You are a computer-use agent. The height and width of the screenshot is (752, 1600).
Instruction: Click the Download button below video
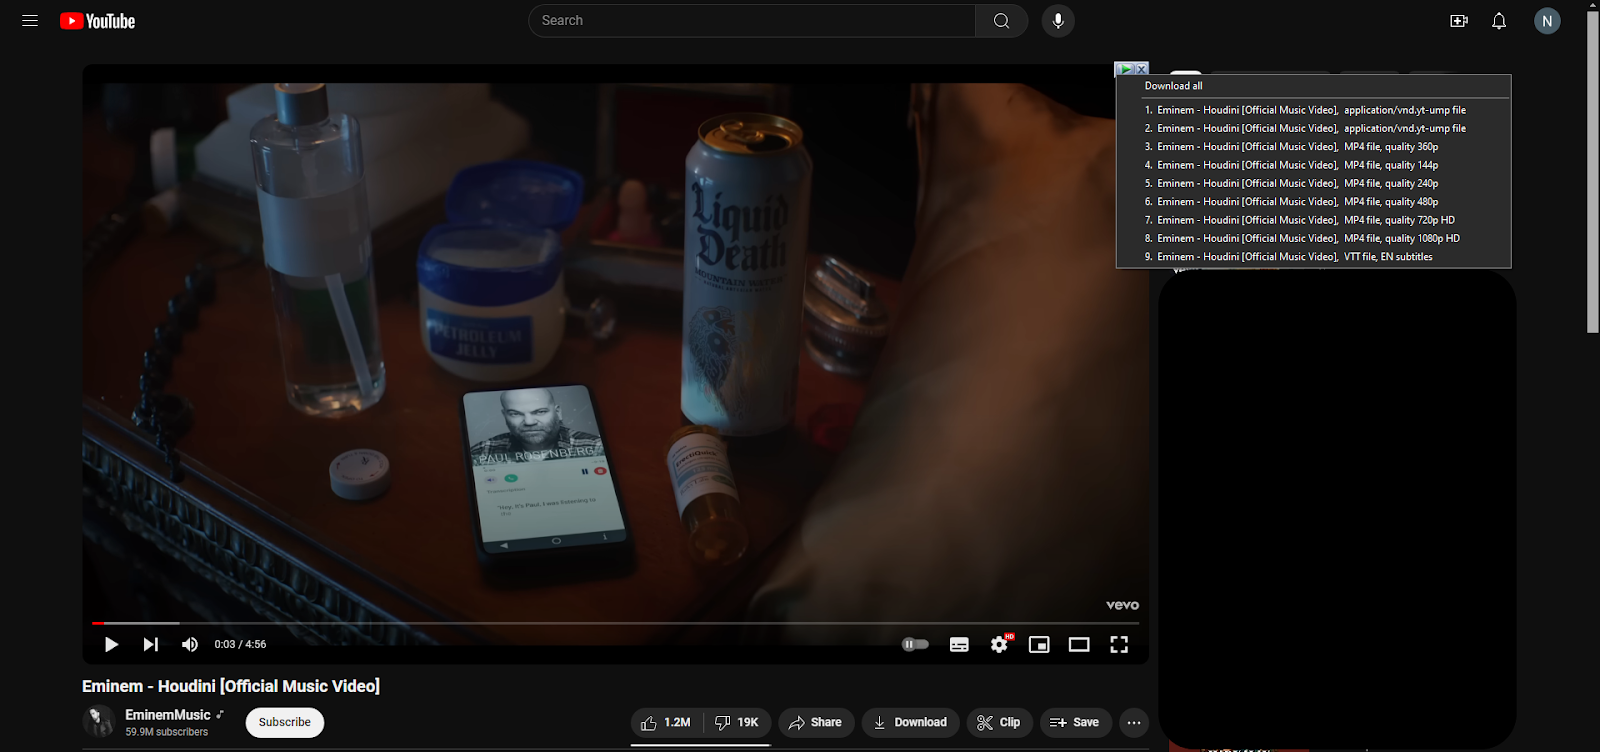click(x=911, y=722)
